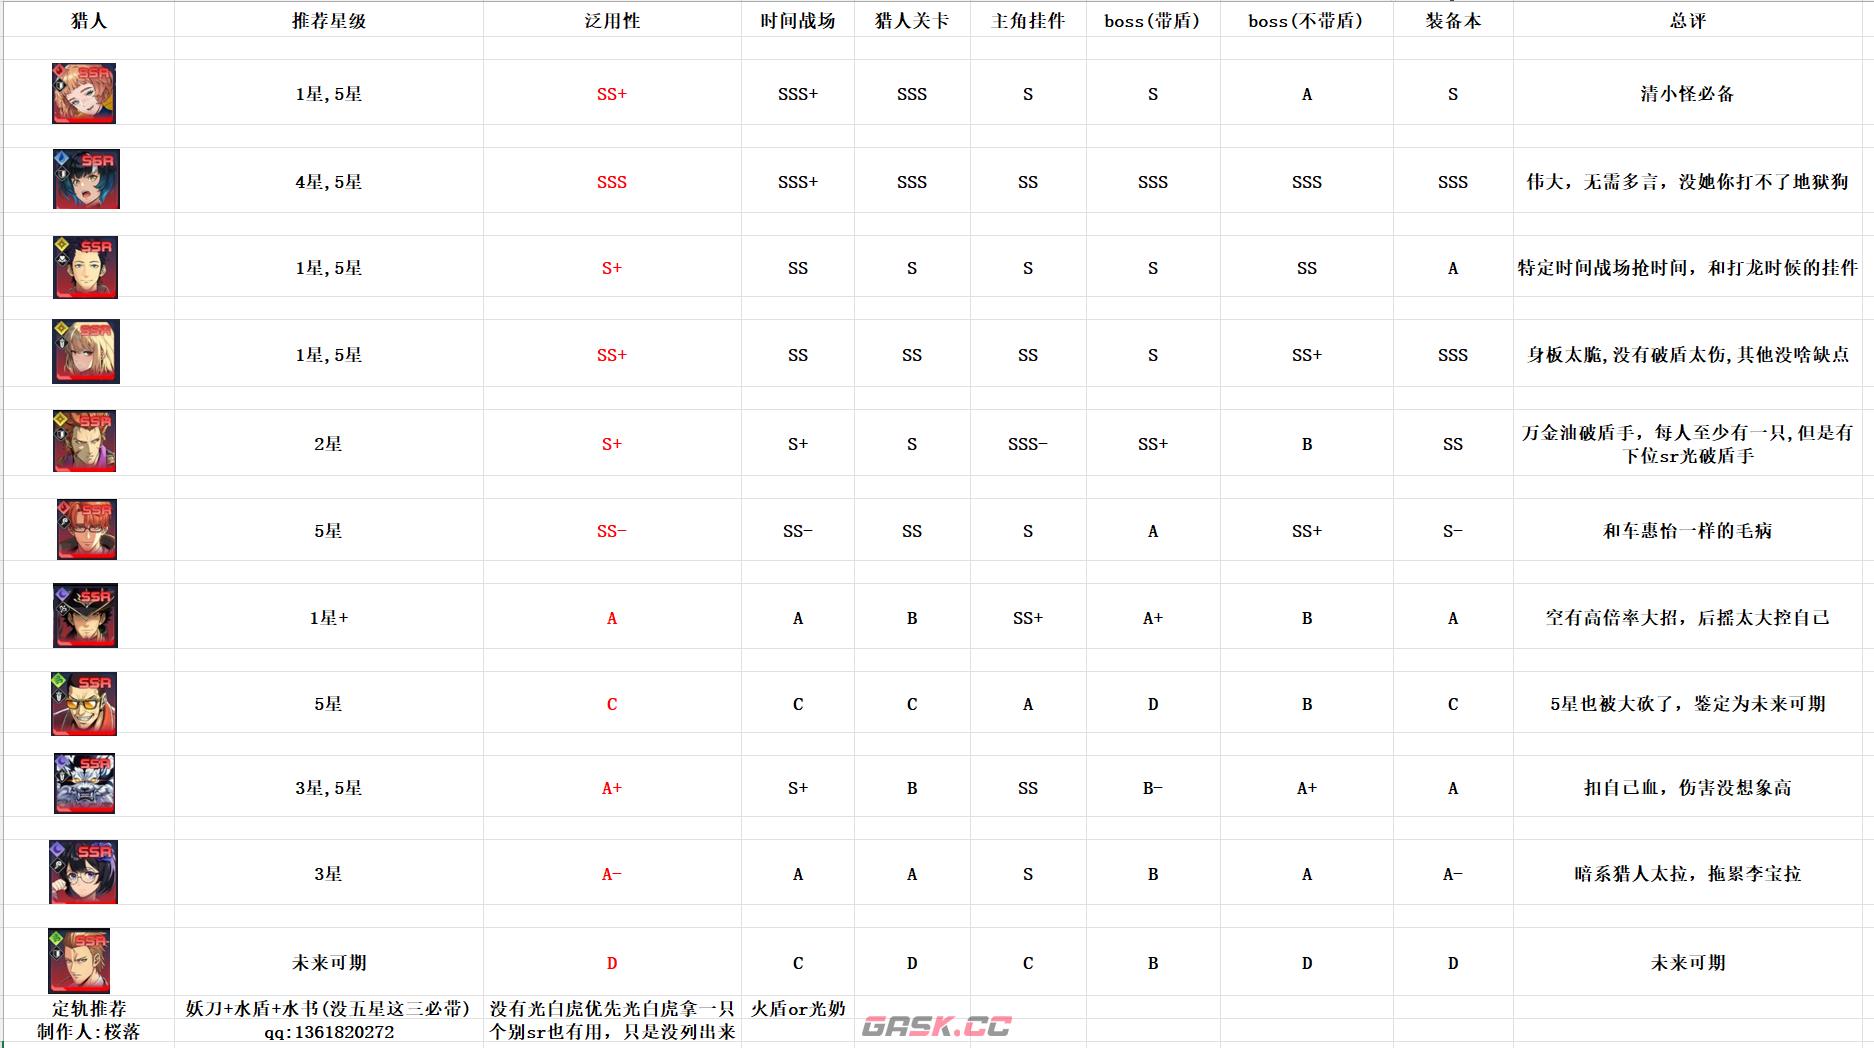Select the 万金油破盾手 review cell

pyautogui.click(x=1688, y=444)
